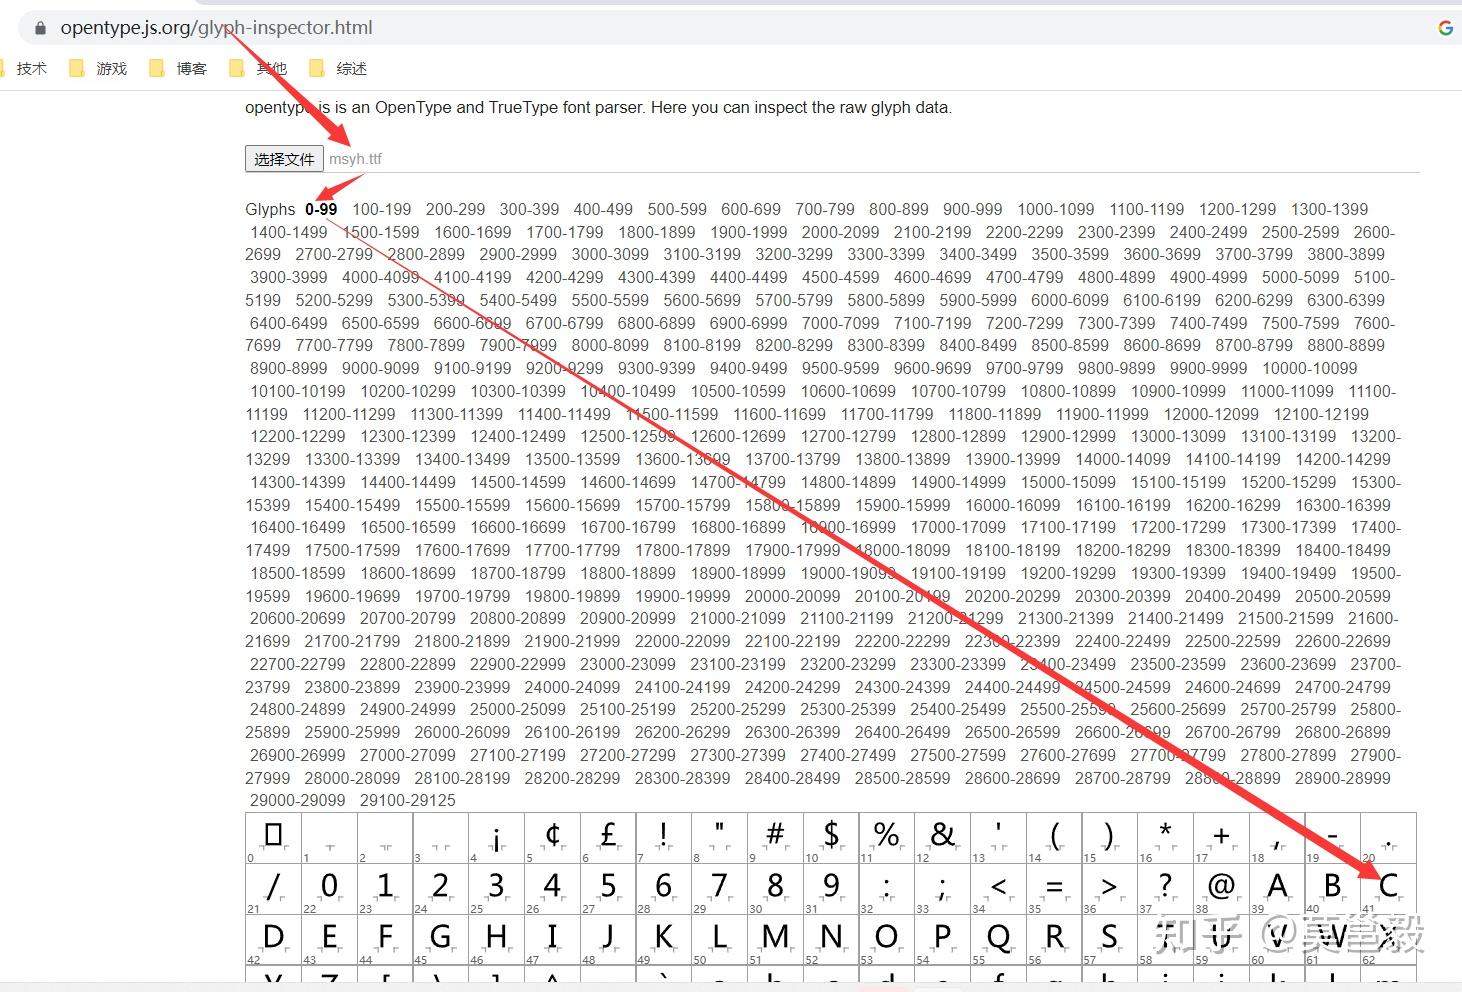Inspect the percent sign glyph cell
The width and height of the screenshot is (1462, 992).
(887, 838)
